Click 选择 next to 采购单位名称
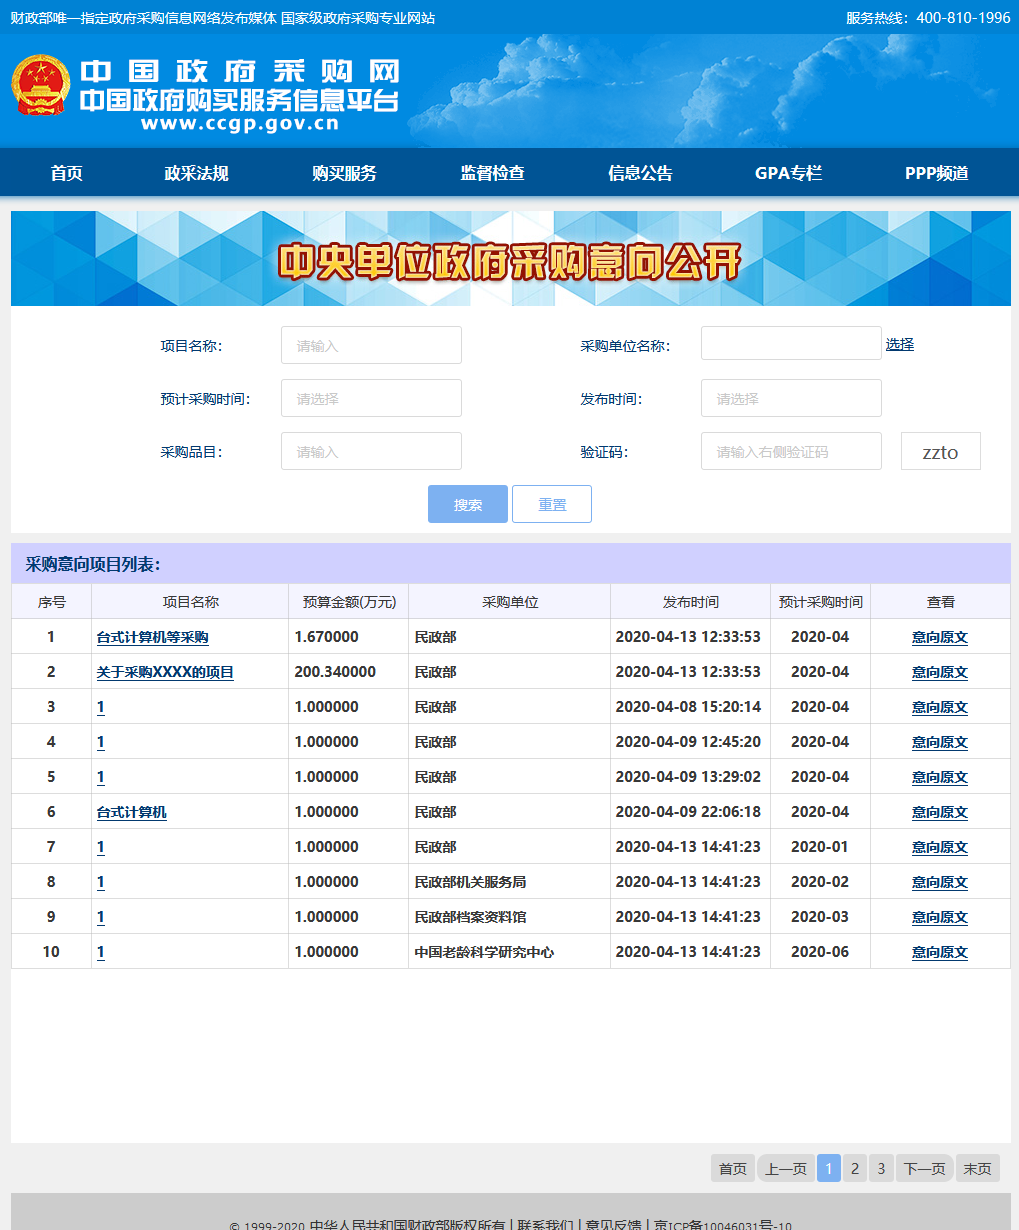 [899, 343]
